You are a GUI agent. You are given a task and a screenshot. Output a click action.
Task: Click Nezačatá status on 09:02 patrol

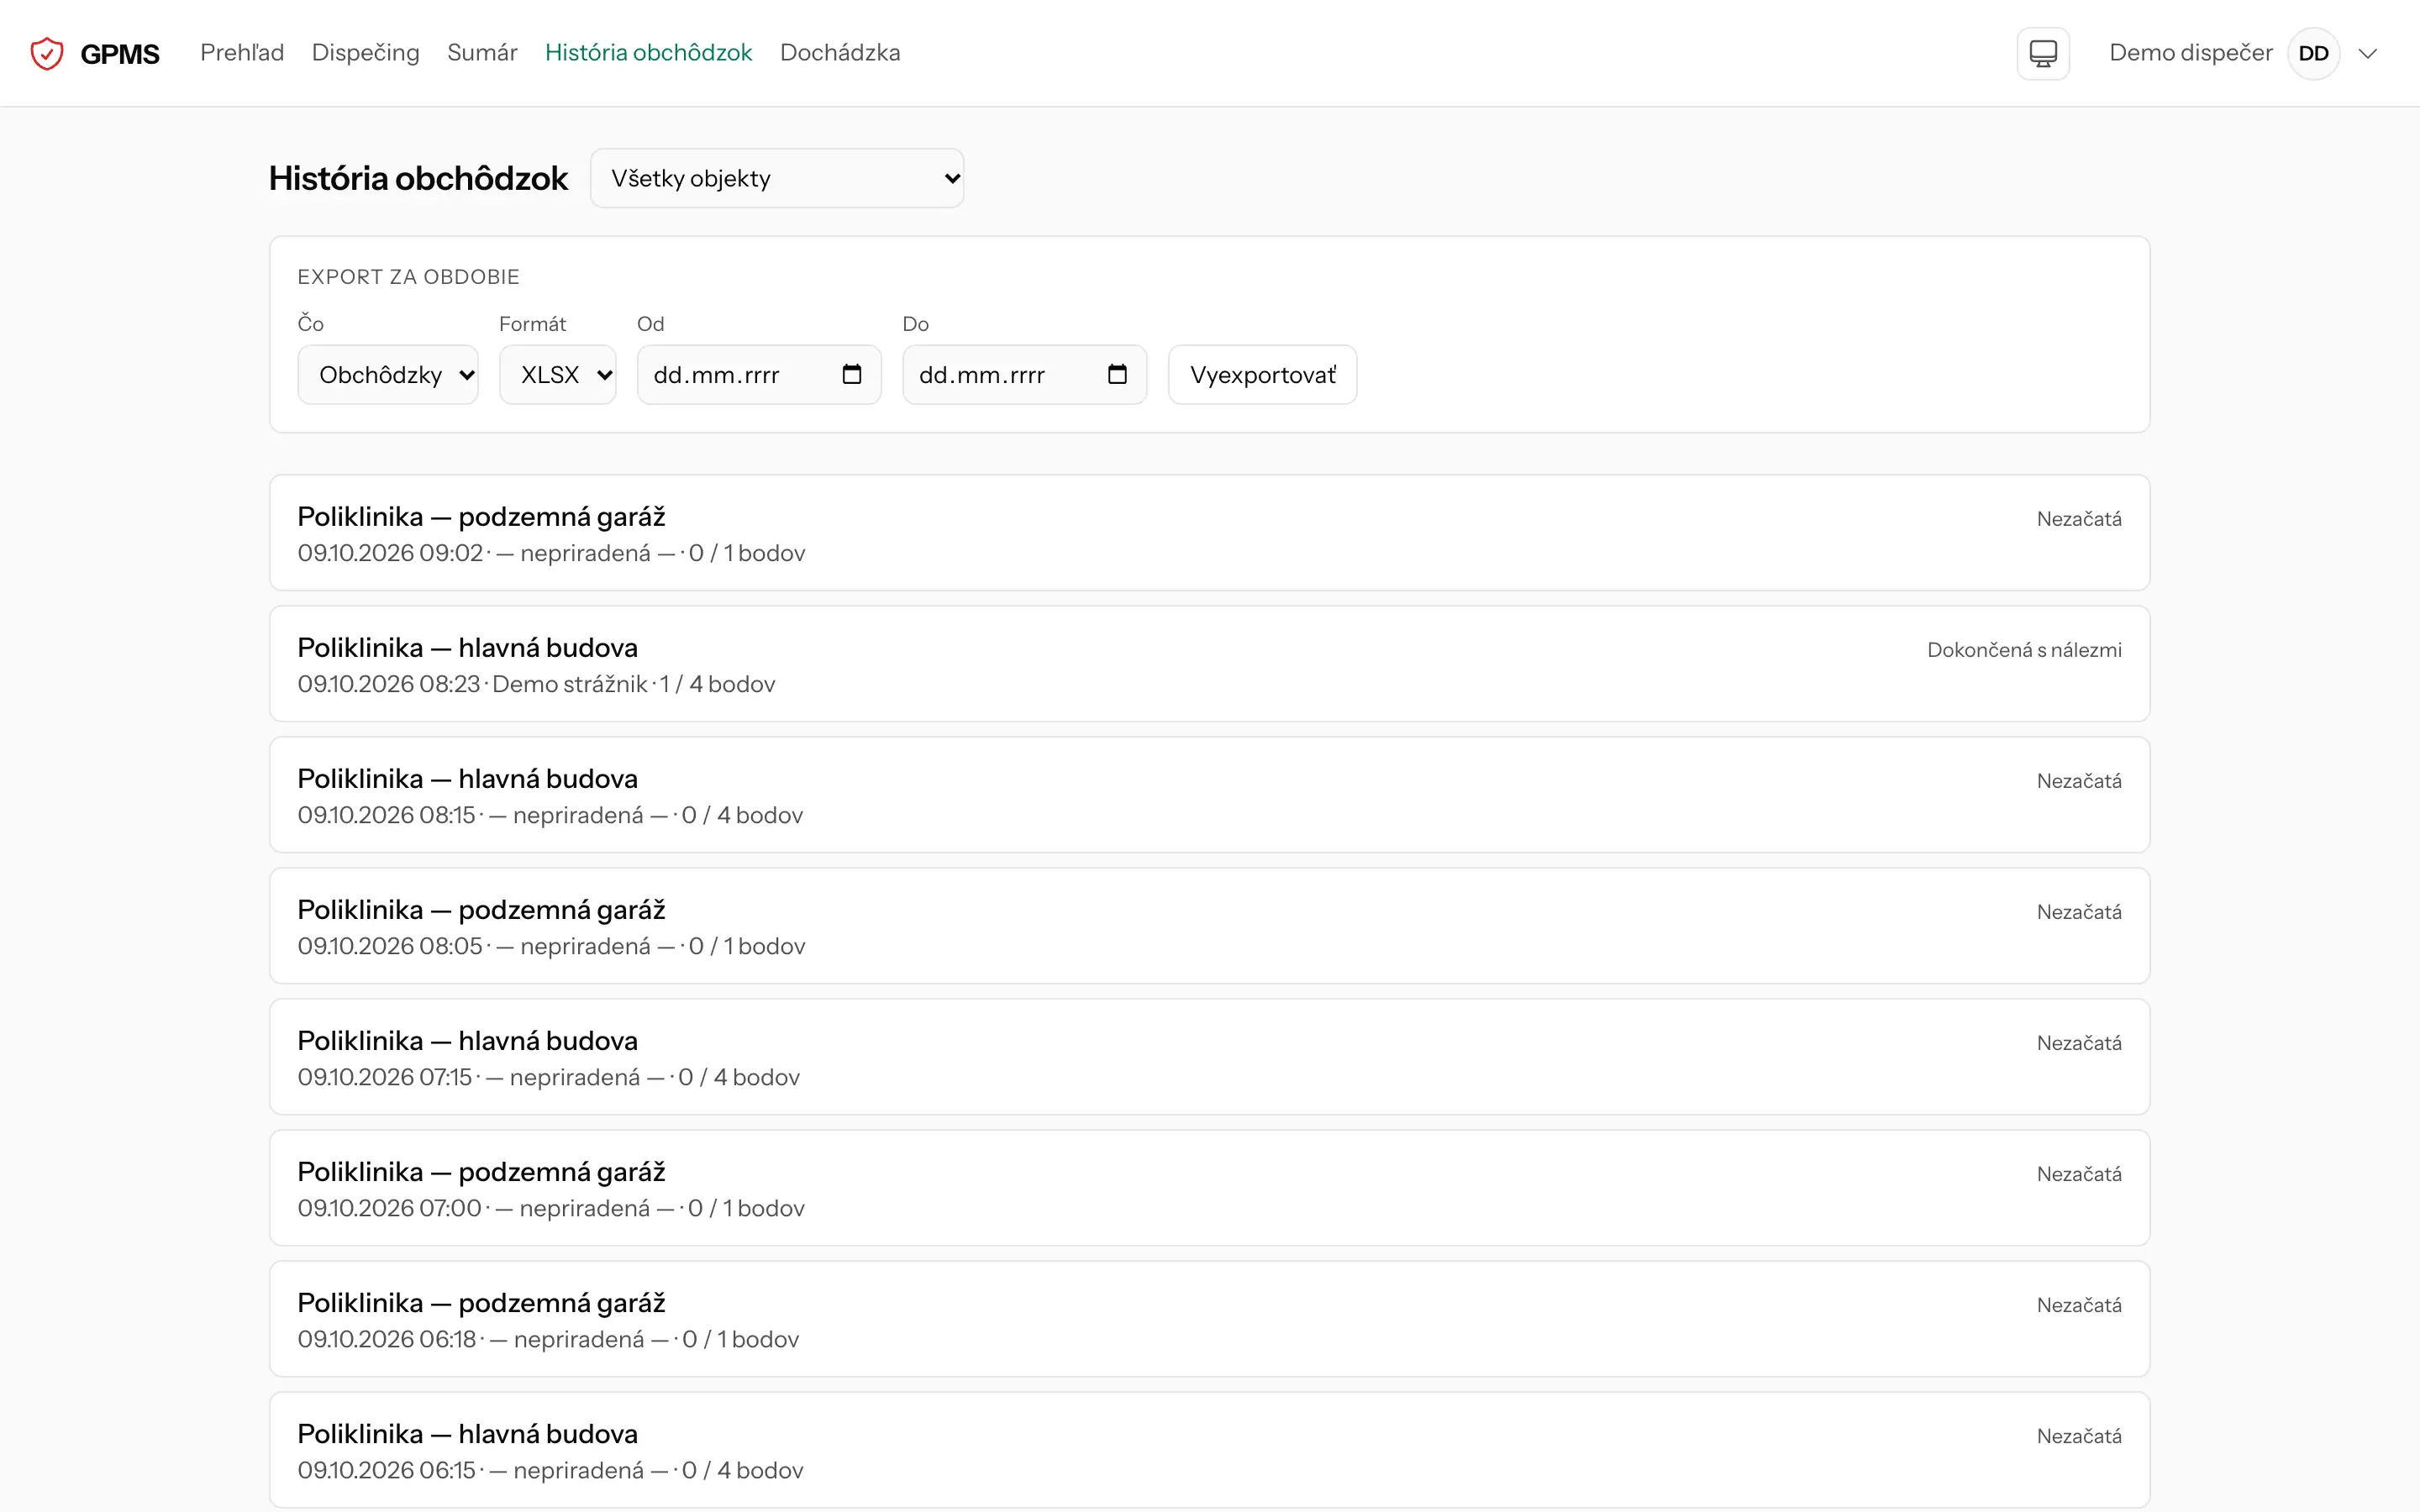click(2079, 519)
